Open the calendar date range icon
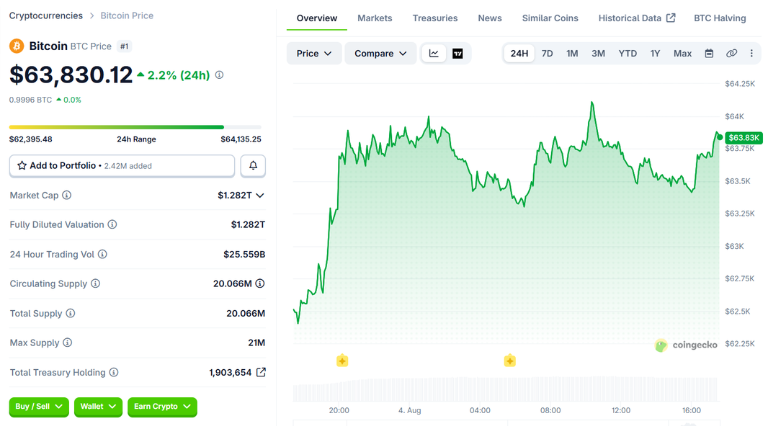The height and width of the screenshot is (432, 768). click(x=709, y=53)
